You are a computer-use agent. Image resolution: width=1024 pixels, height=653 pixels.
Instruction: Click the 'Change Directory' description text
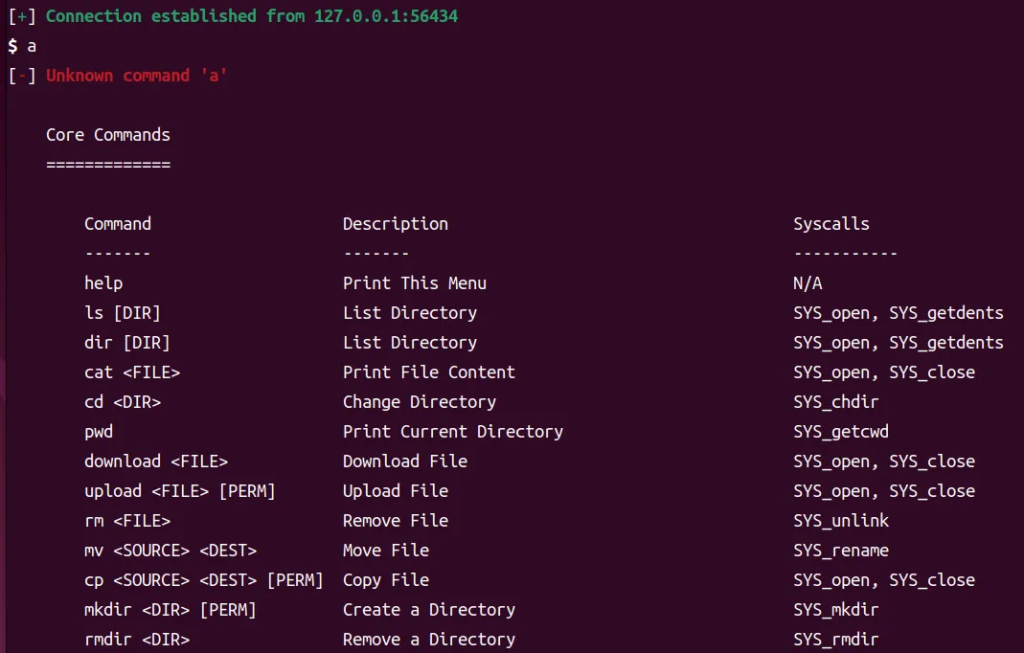point(419,402)
